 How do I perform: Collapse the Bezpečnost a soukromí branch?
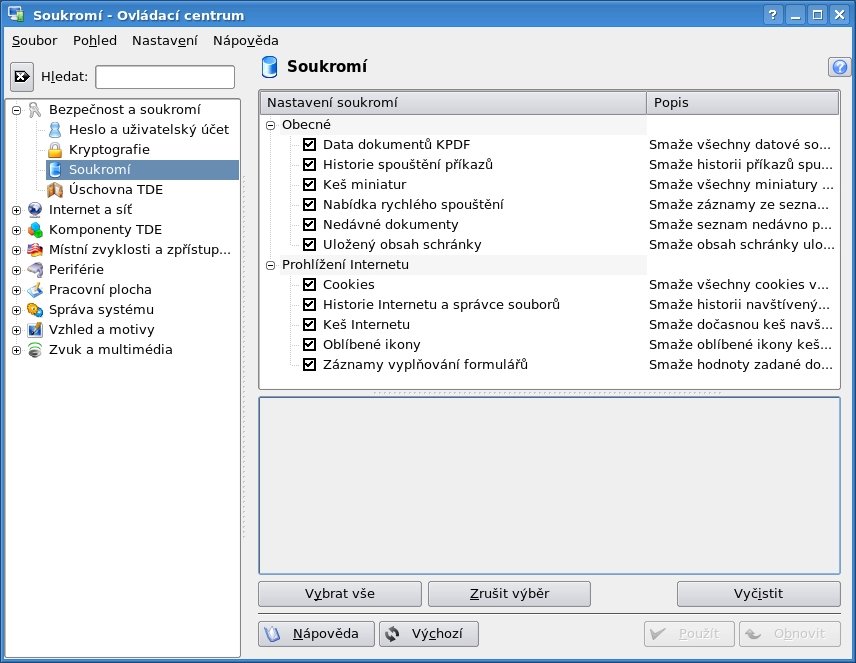16,110
